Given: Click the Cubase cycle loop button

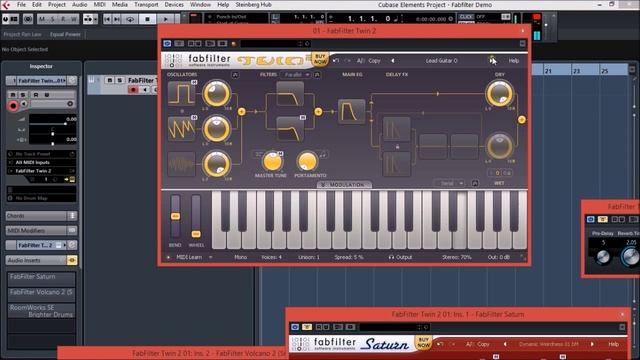Looking at the screenshot, I should (x=130, y=19).
